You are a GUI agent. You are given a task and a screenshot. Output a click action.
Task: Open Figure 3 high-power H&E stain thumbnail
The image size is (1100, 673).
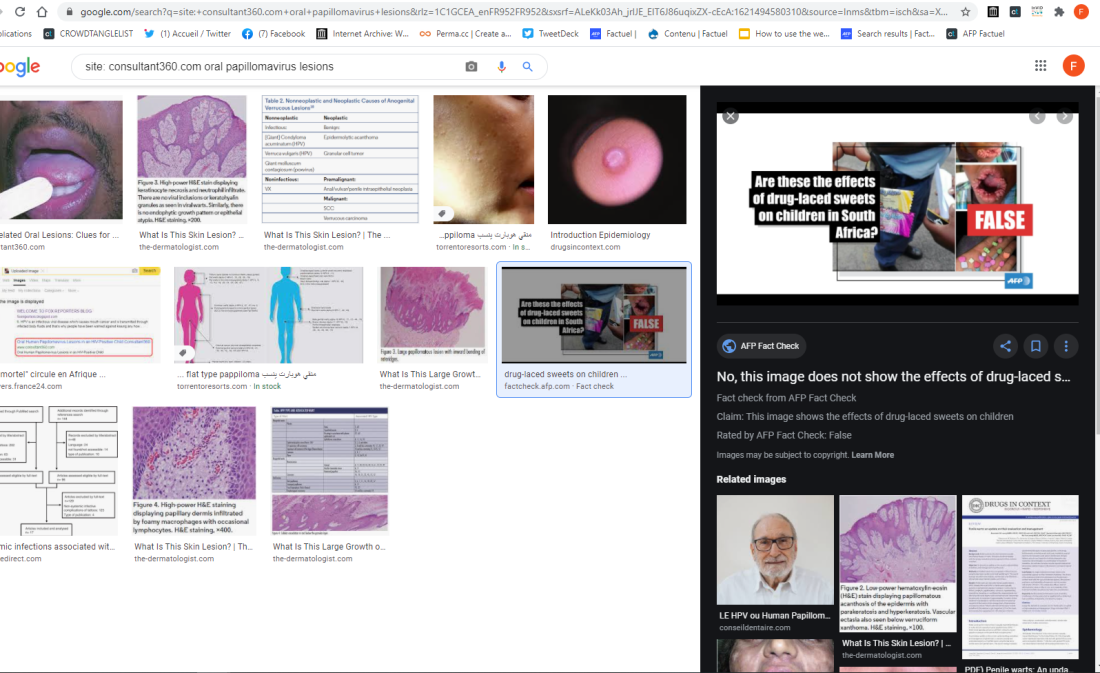[192, 160]
